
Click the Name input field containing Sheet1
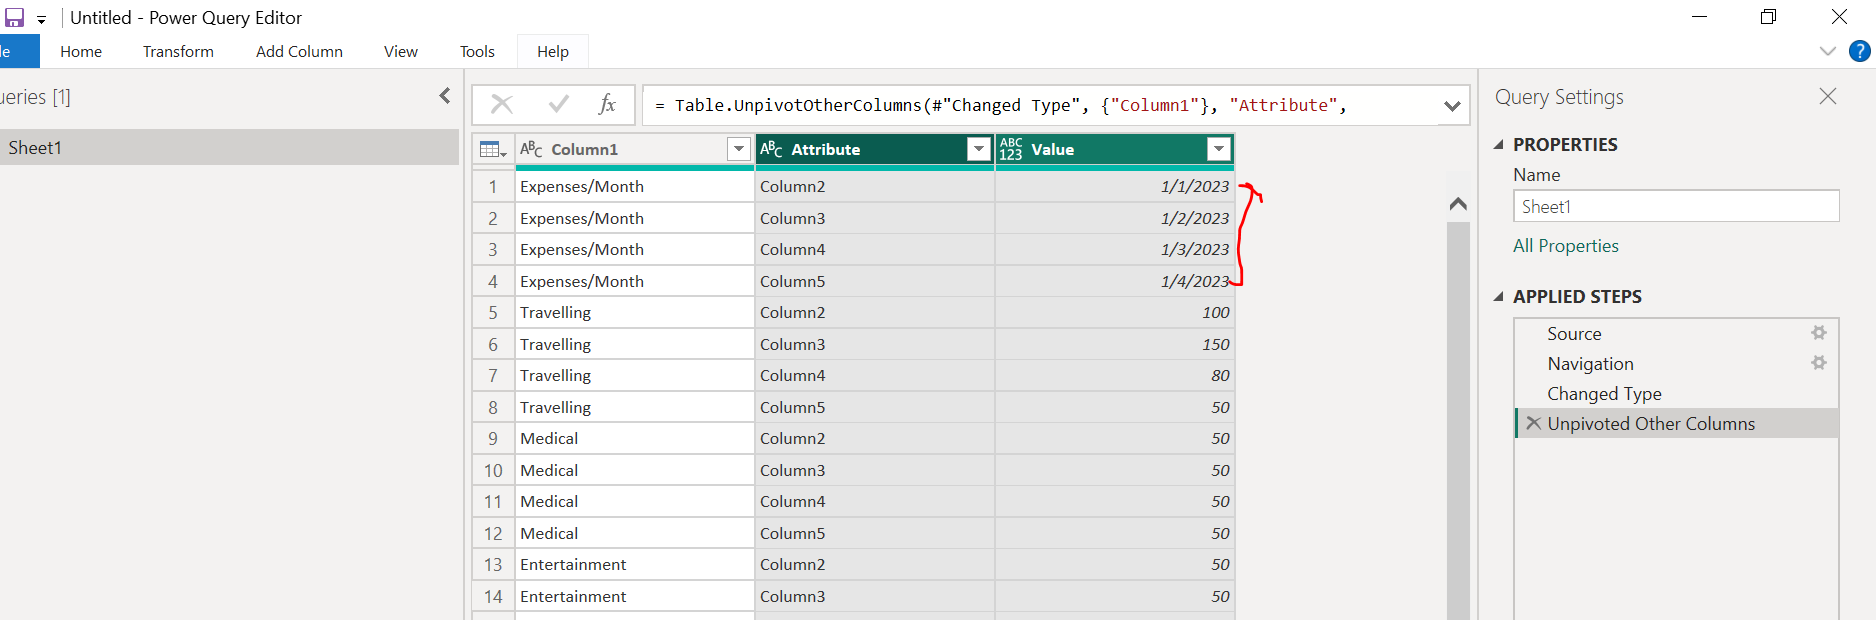(1676, 206)
